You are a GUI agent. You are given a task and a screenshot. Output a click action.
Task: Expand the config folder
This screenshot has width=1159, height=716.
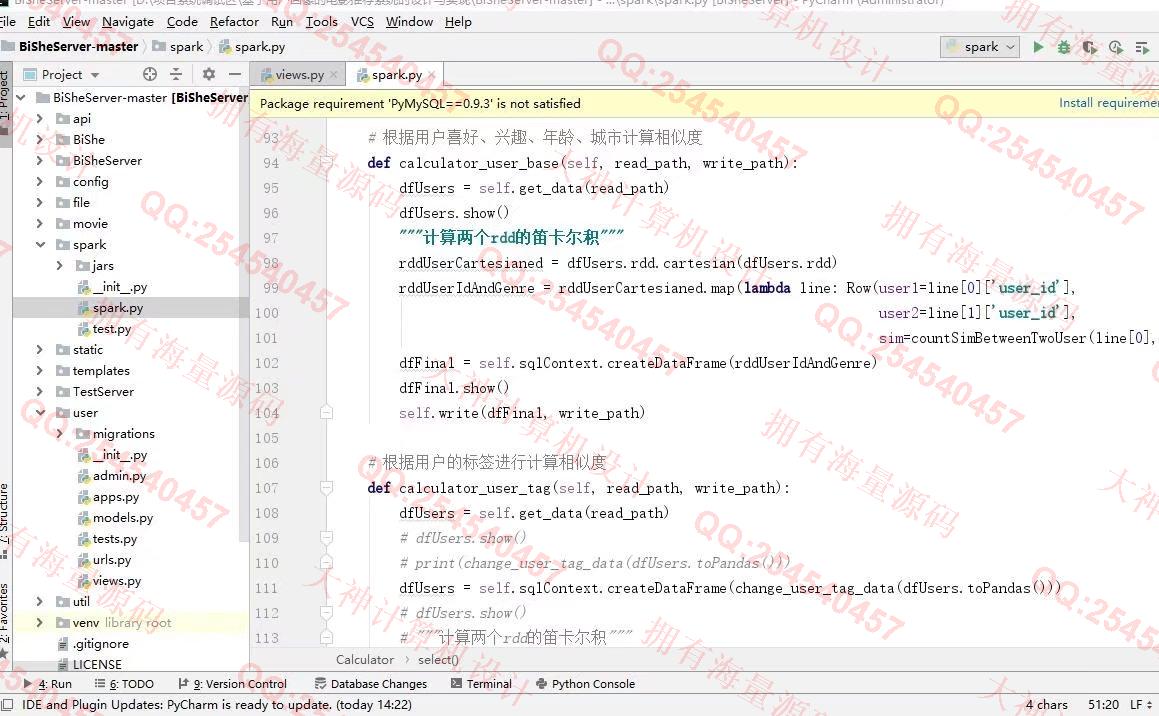pos(40,181)
